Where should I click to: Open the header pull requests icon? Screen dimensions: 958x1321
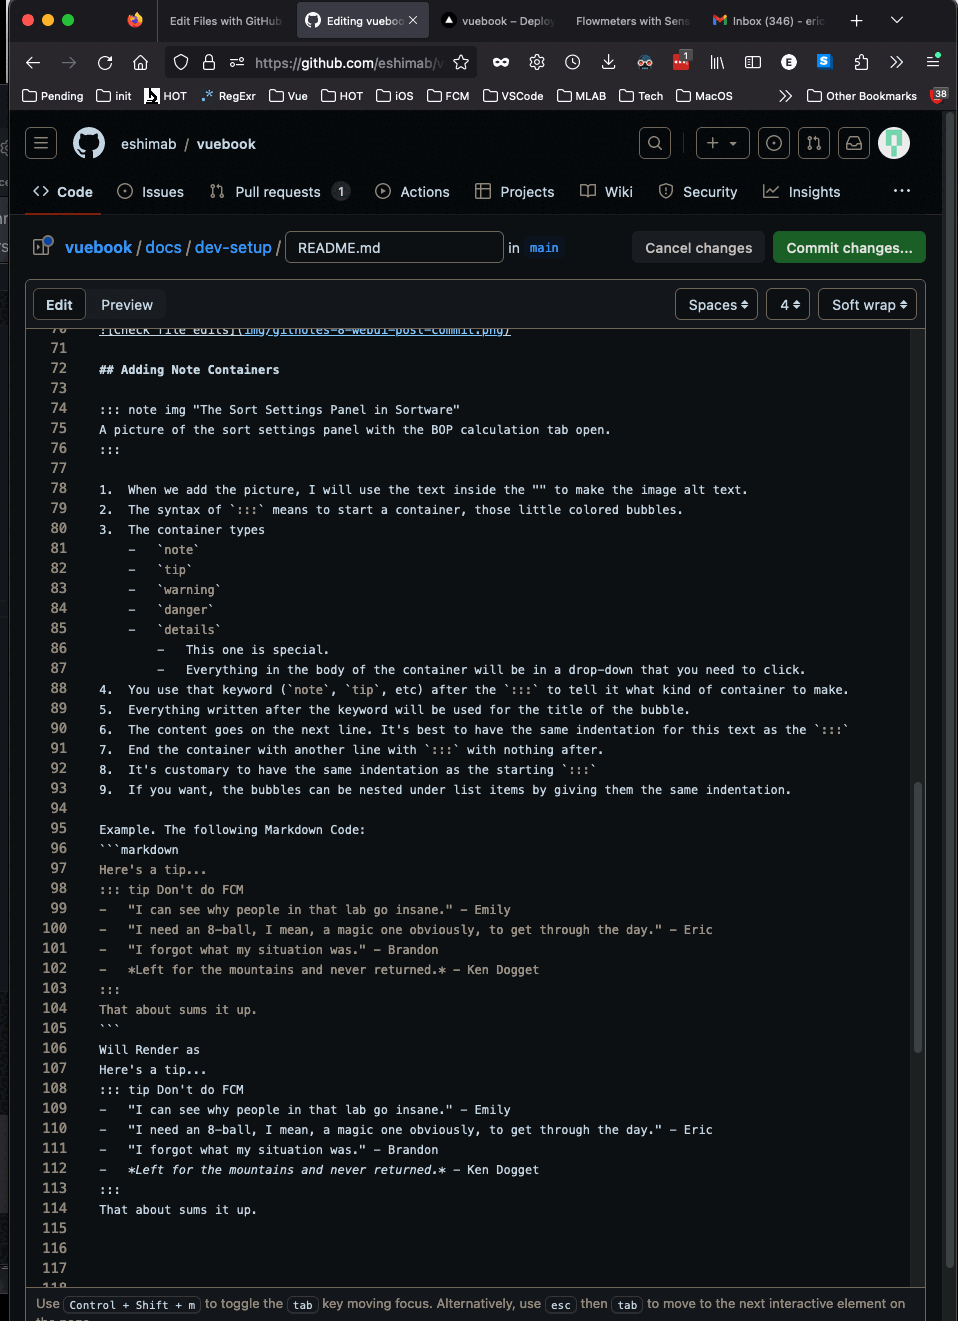click(x=814, y=143)
